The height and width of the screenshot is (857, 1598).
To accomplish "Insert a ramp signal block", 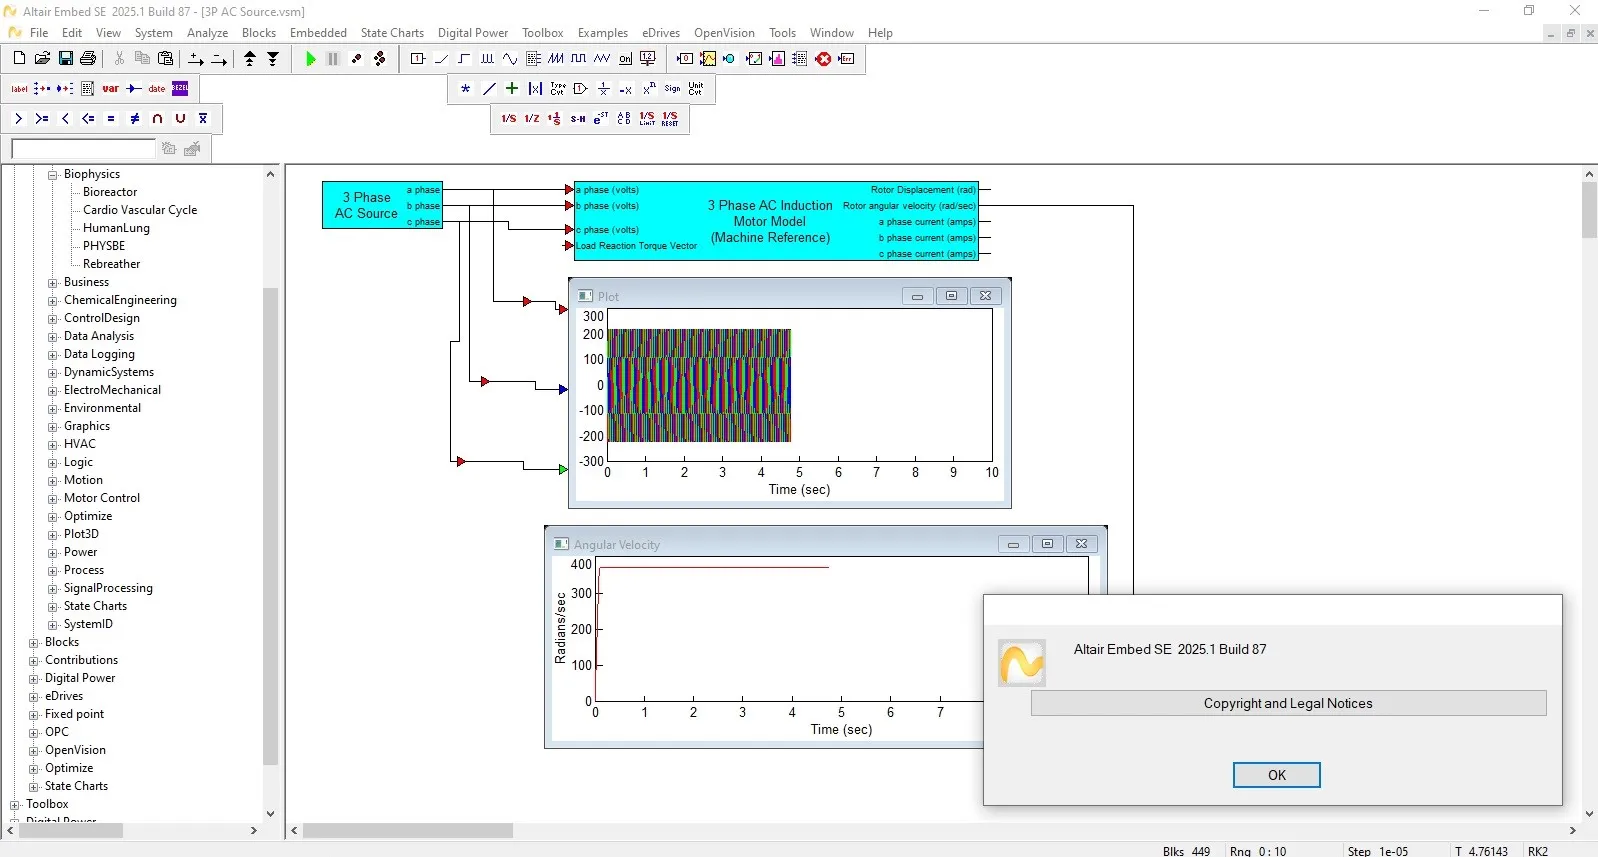I will point(441,59).
